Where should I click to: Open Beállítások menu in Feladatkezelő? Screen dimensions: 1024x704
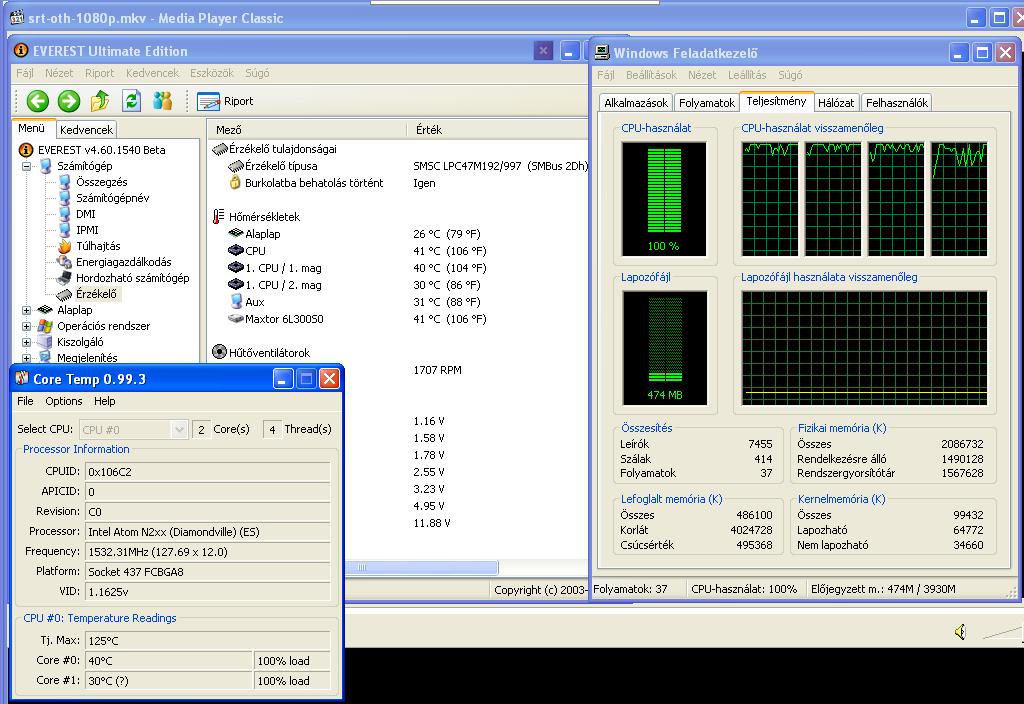(x=651, y=75)
